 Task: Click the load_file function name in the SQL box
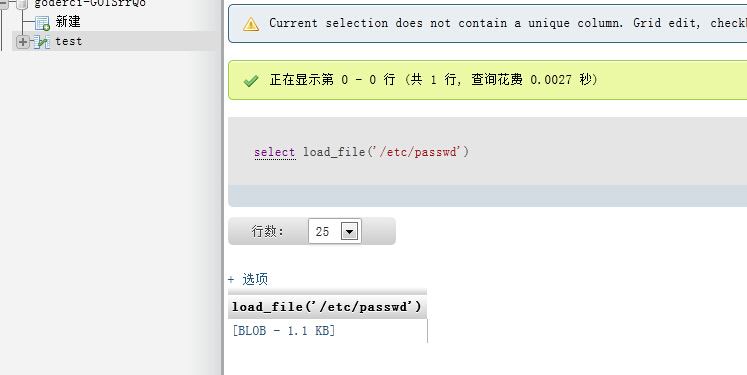(333, 152)
